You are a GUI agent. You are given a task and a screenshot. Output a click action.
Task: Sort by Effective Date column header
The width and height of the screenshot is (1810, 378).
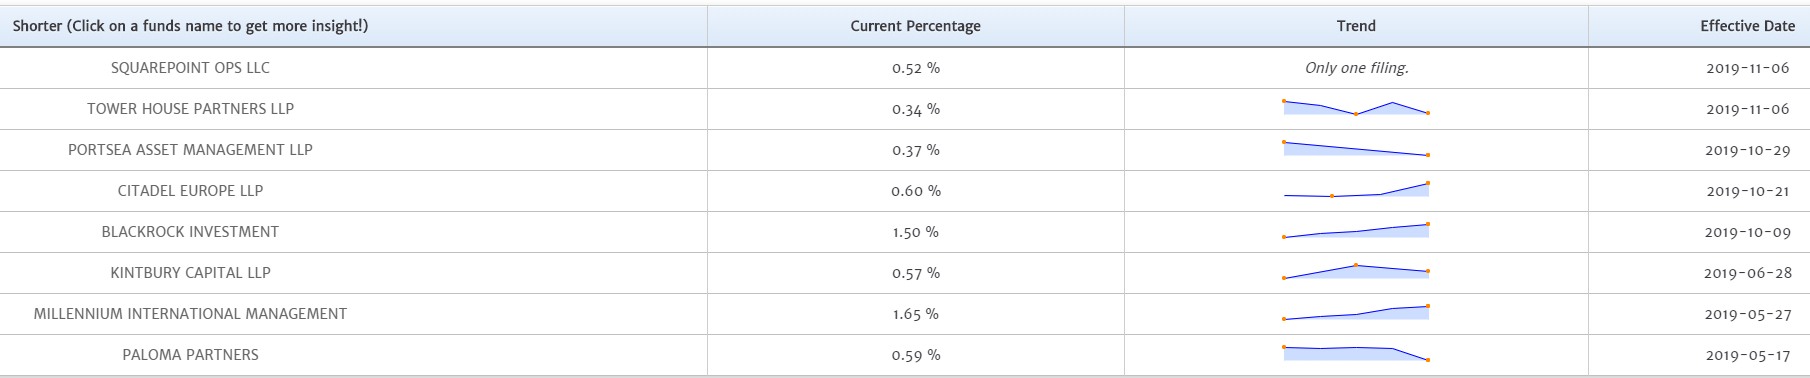(1747, 26)
